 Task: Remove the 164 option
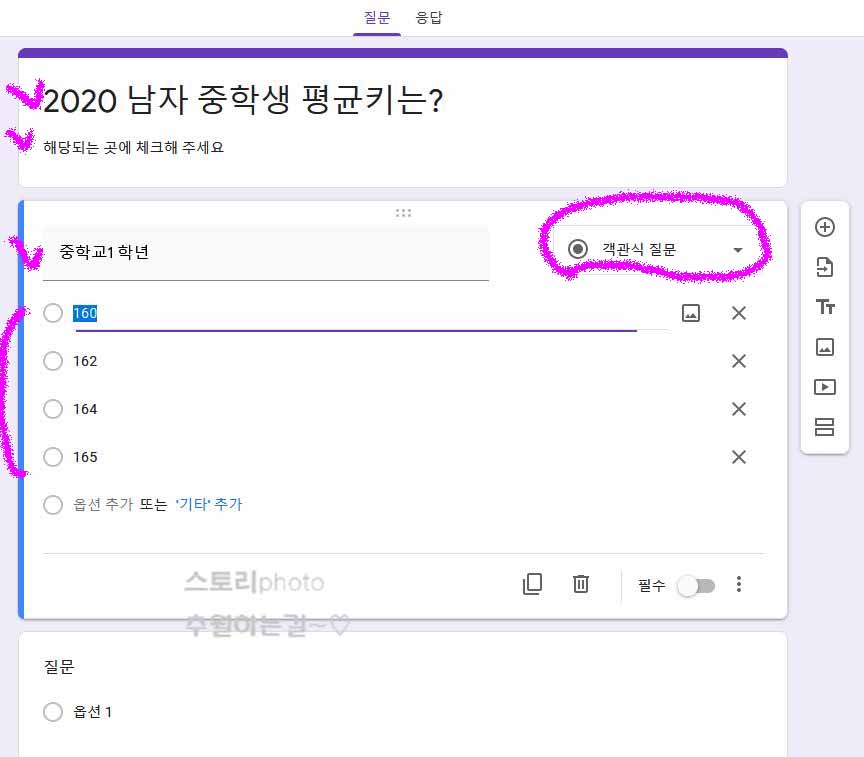click(738, 409)
